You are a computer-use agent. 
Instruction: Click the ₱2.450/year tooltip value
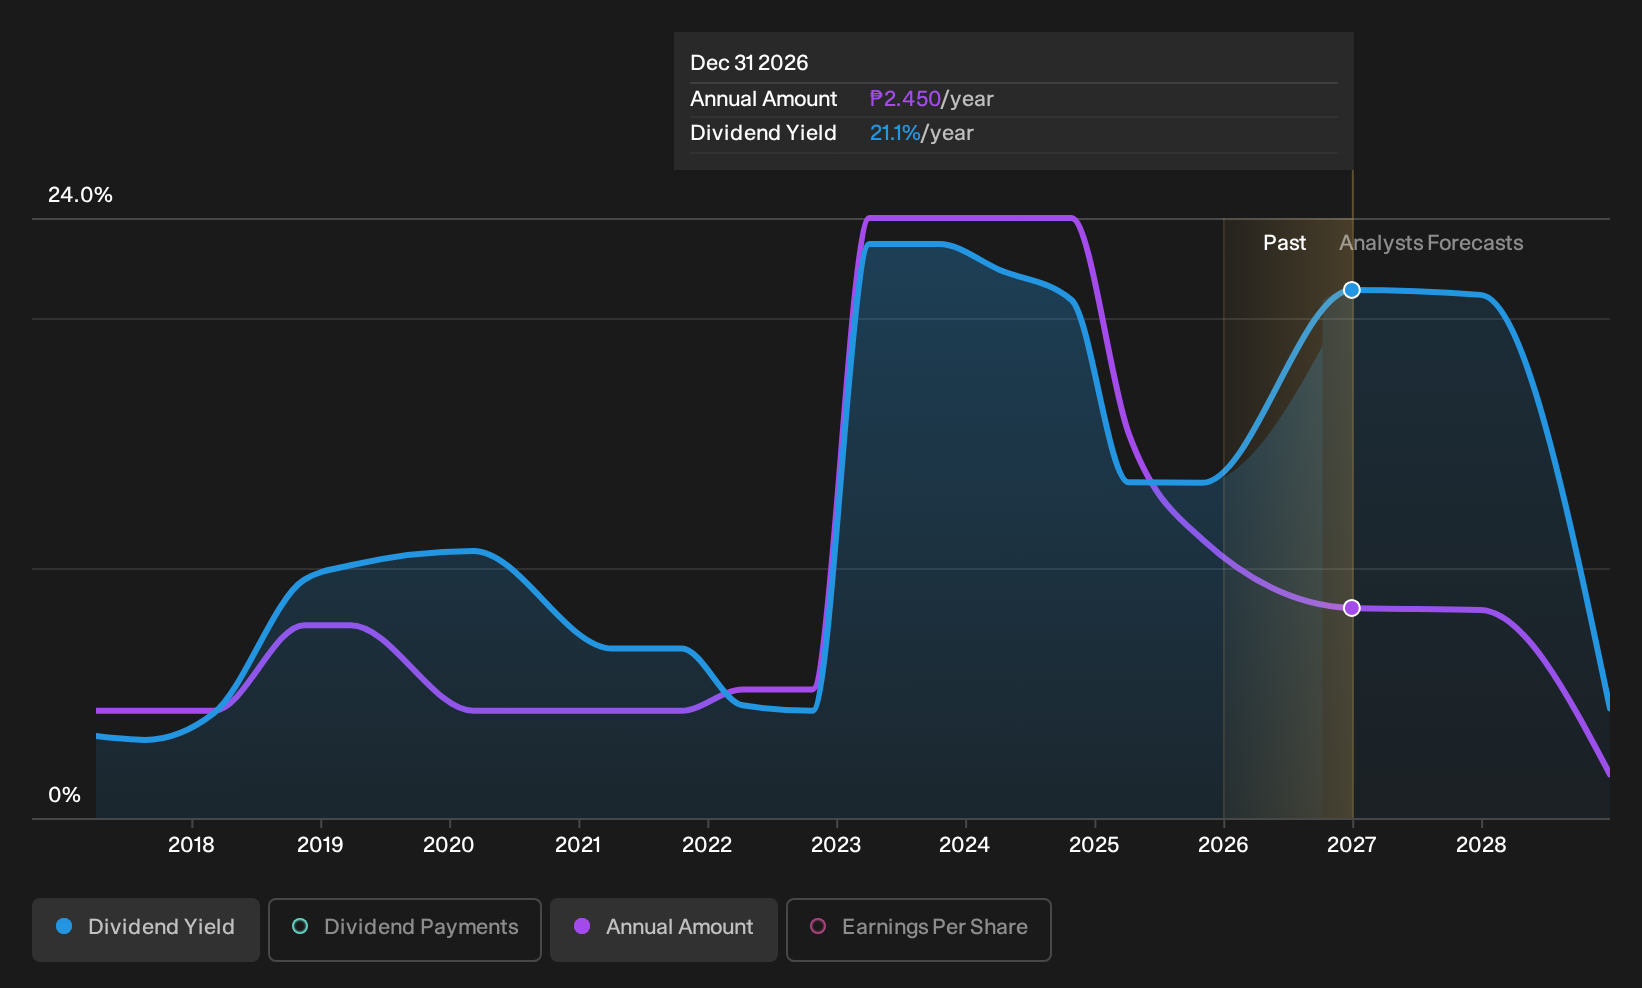931,99
